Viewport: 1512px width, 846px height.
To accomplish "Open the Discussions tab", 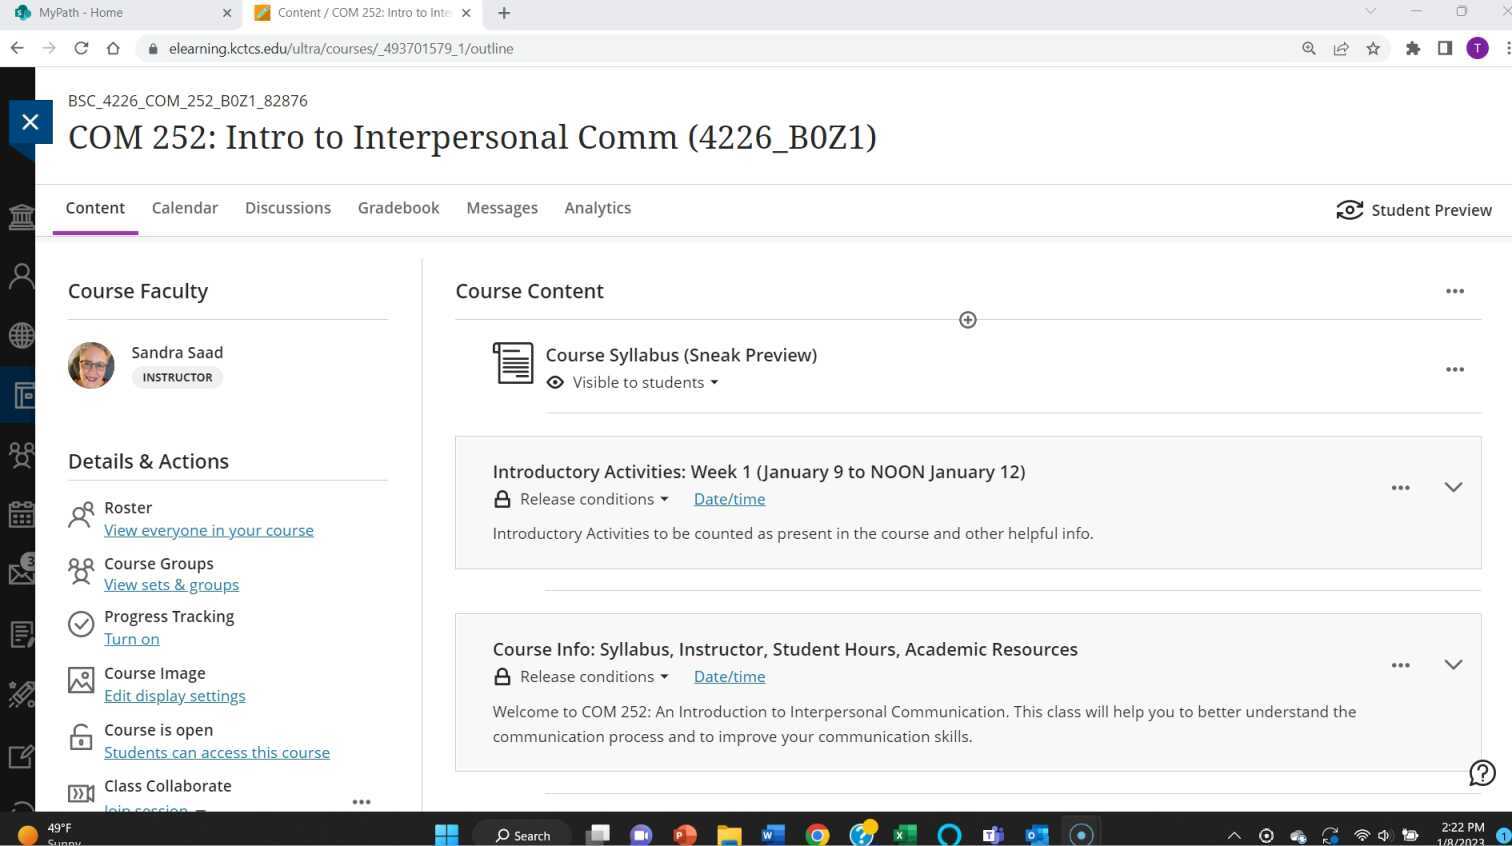I will click(x=288, y=208).
